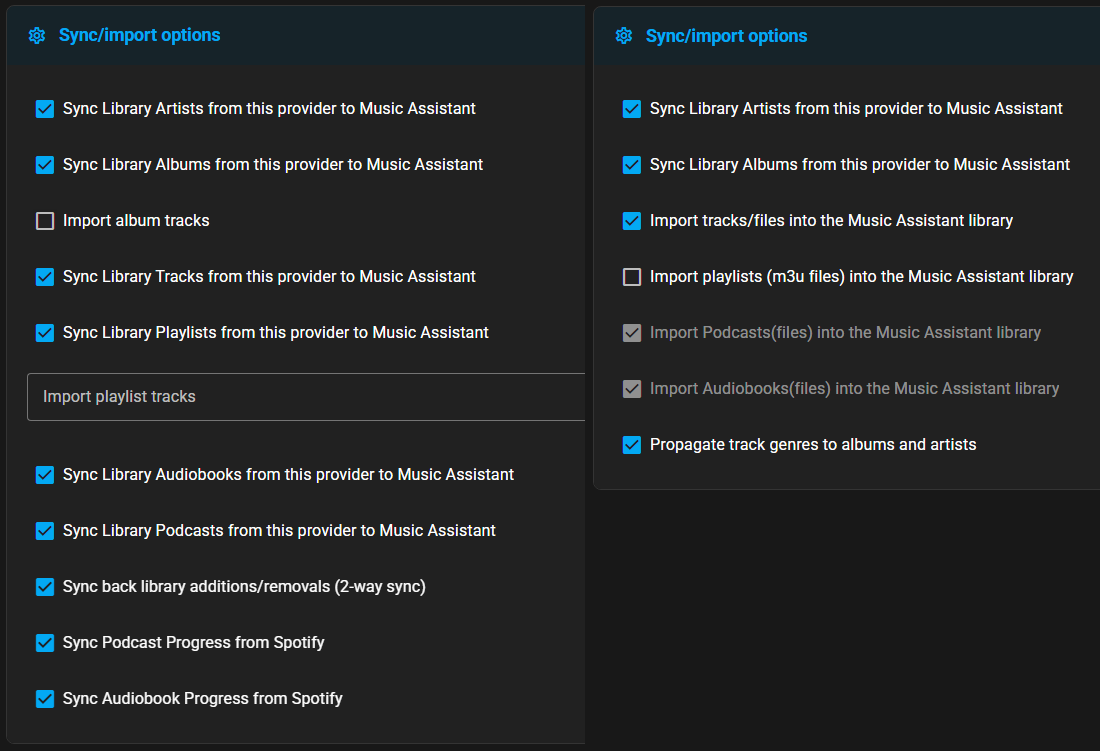This screenshot has height=751, width=1100.
Task: Uncheck Sync Library Albums in the left panel
Action: point(45,165)
